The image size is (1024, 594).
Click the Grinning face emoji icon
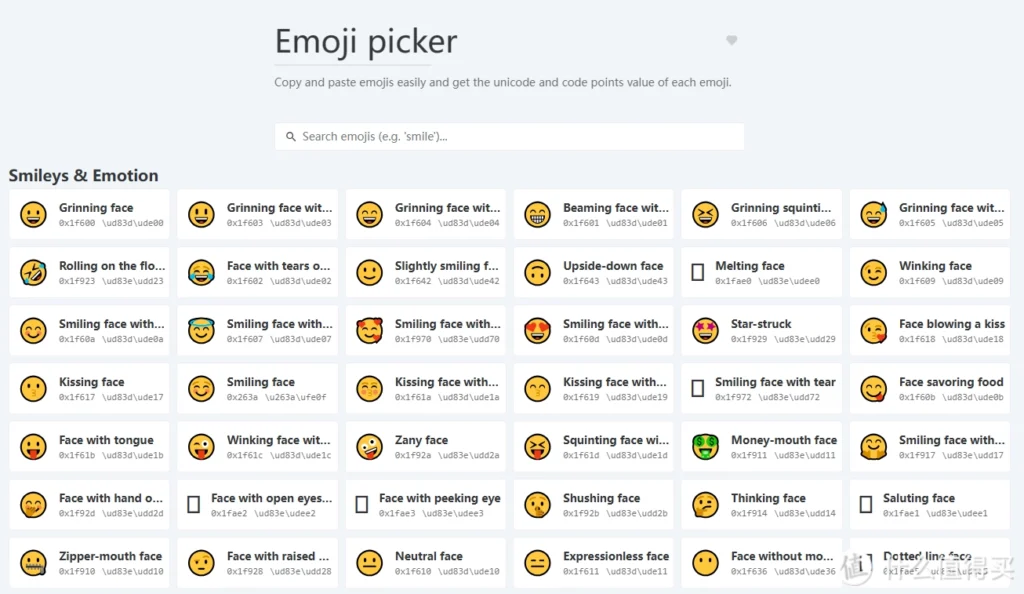(x=34, y=215)
